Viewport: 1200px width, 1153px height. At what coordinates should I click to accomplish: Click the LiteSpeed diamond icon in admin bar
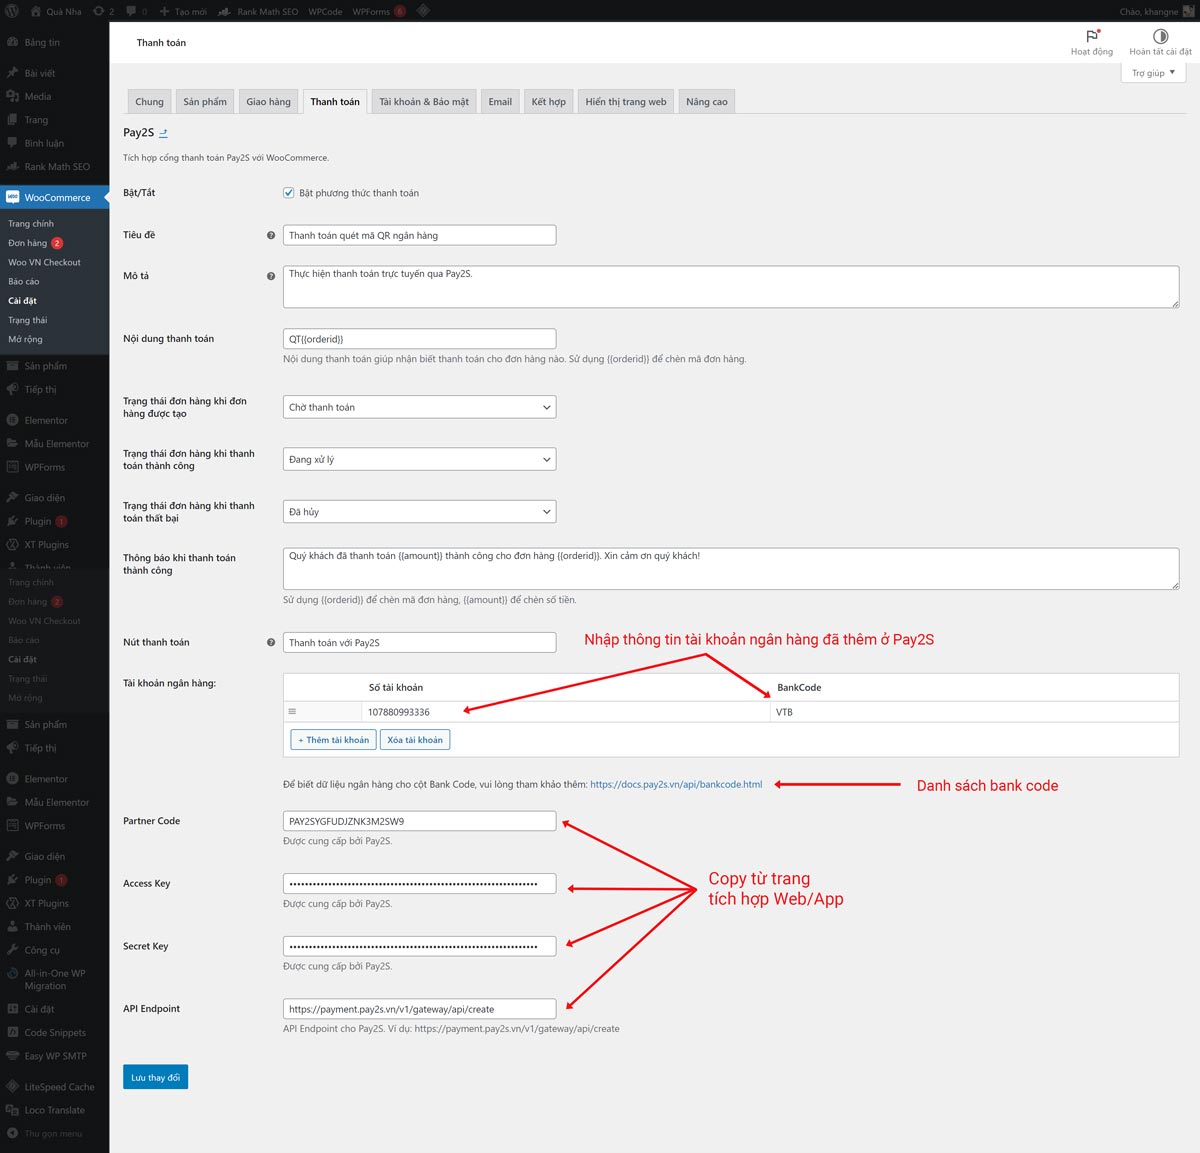coord(423,11)
